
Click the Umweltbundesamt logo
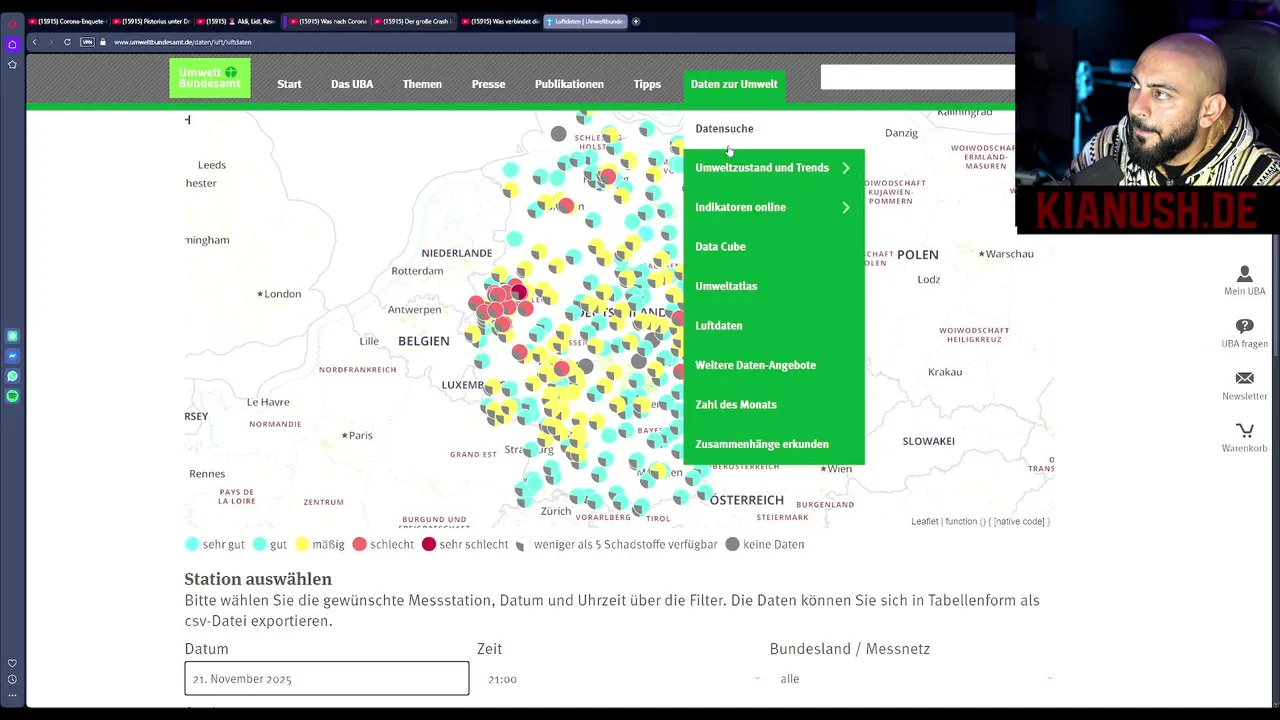click(210, 78)
